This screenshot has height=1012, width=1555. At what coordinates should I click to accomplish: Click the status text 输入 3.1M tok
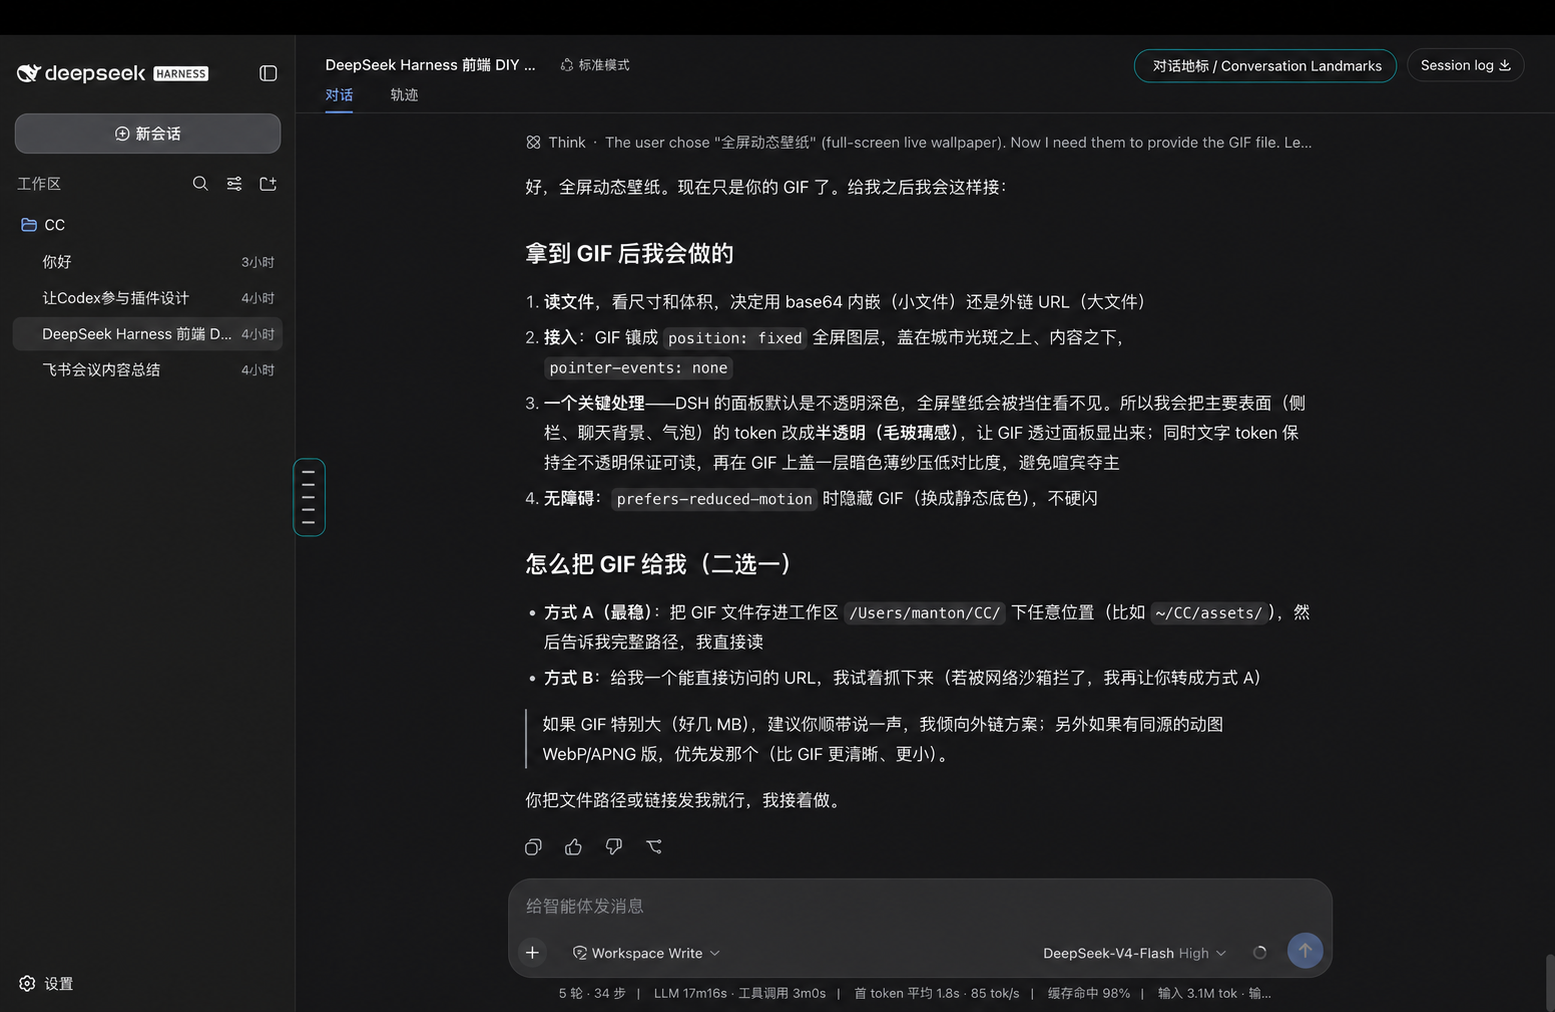click(x=1198, y=993)
